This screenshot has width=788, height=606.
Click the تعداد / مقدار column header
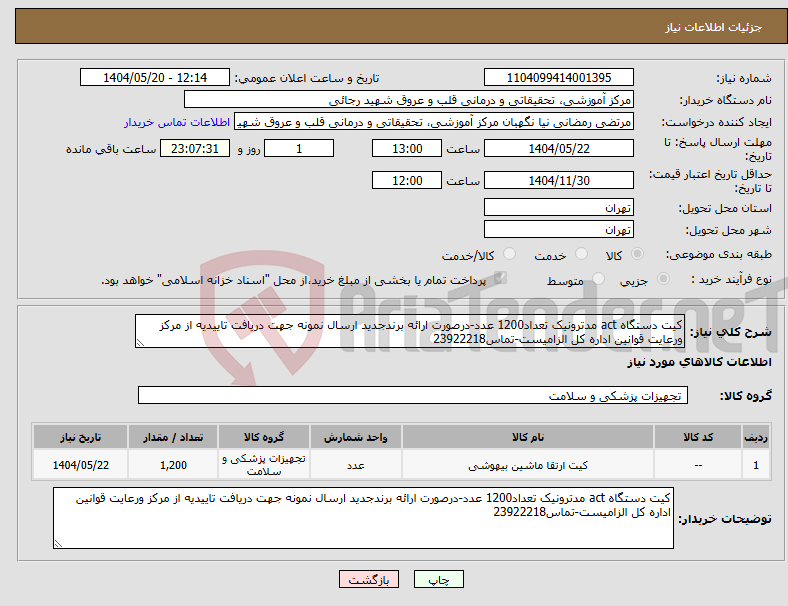coord(173,437)
